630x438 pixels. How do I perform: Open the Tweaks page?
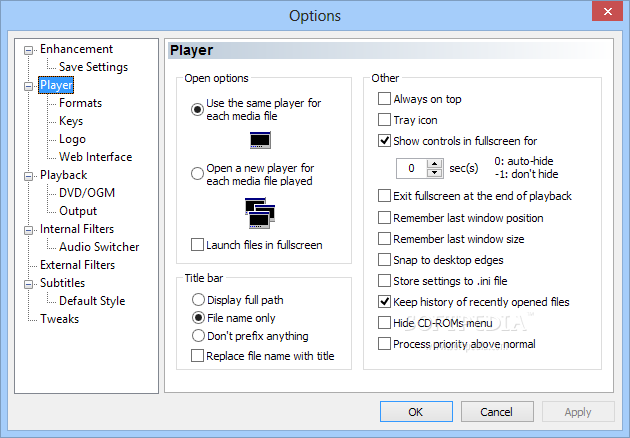coord(59,319)
